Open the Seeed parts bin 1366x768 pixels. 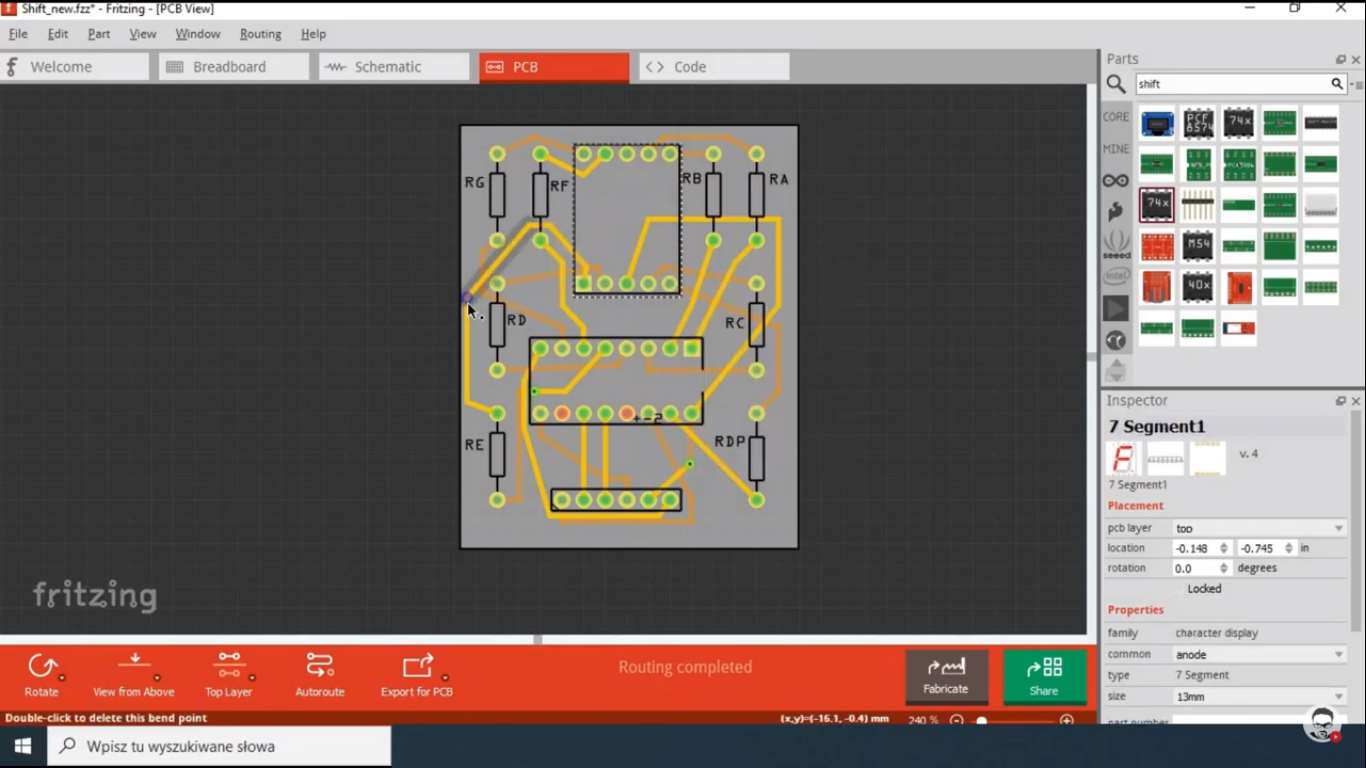coord(1116,244)
